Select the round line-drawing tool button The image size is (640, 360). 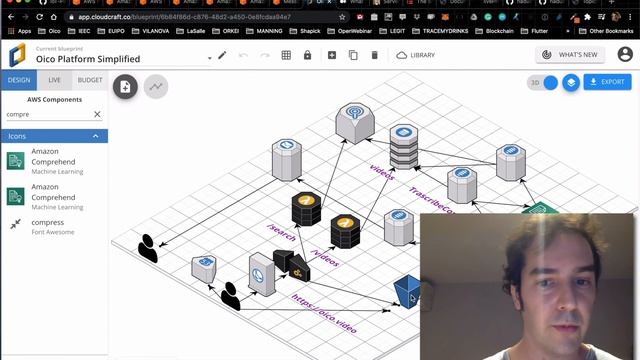click(x=156, y=87)
